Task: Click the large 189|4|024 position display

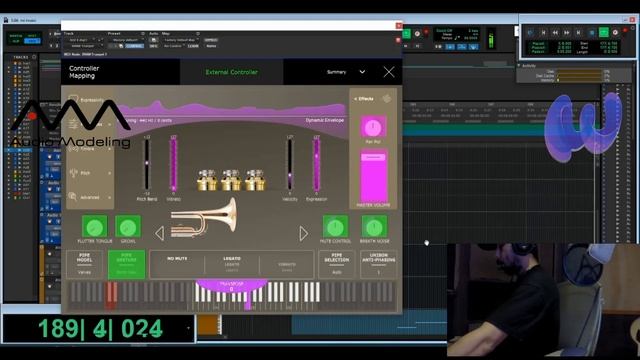Action: (100, 329)
